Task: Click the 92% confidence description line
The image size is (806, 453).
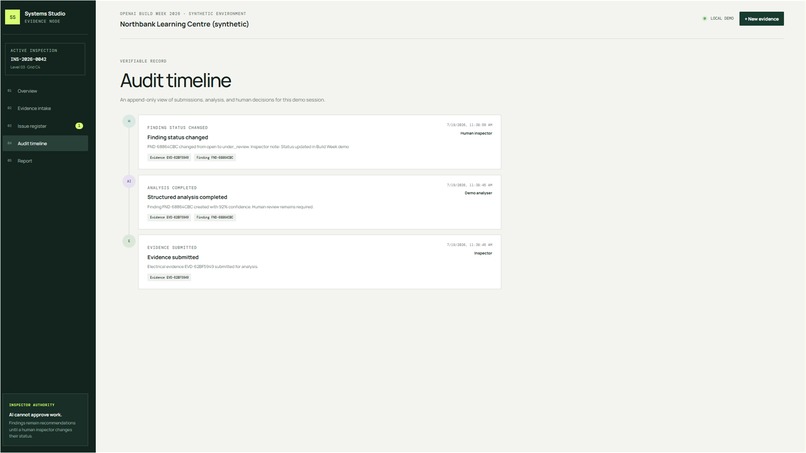Action: click(x=230, y=207)
